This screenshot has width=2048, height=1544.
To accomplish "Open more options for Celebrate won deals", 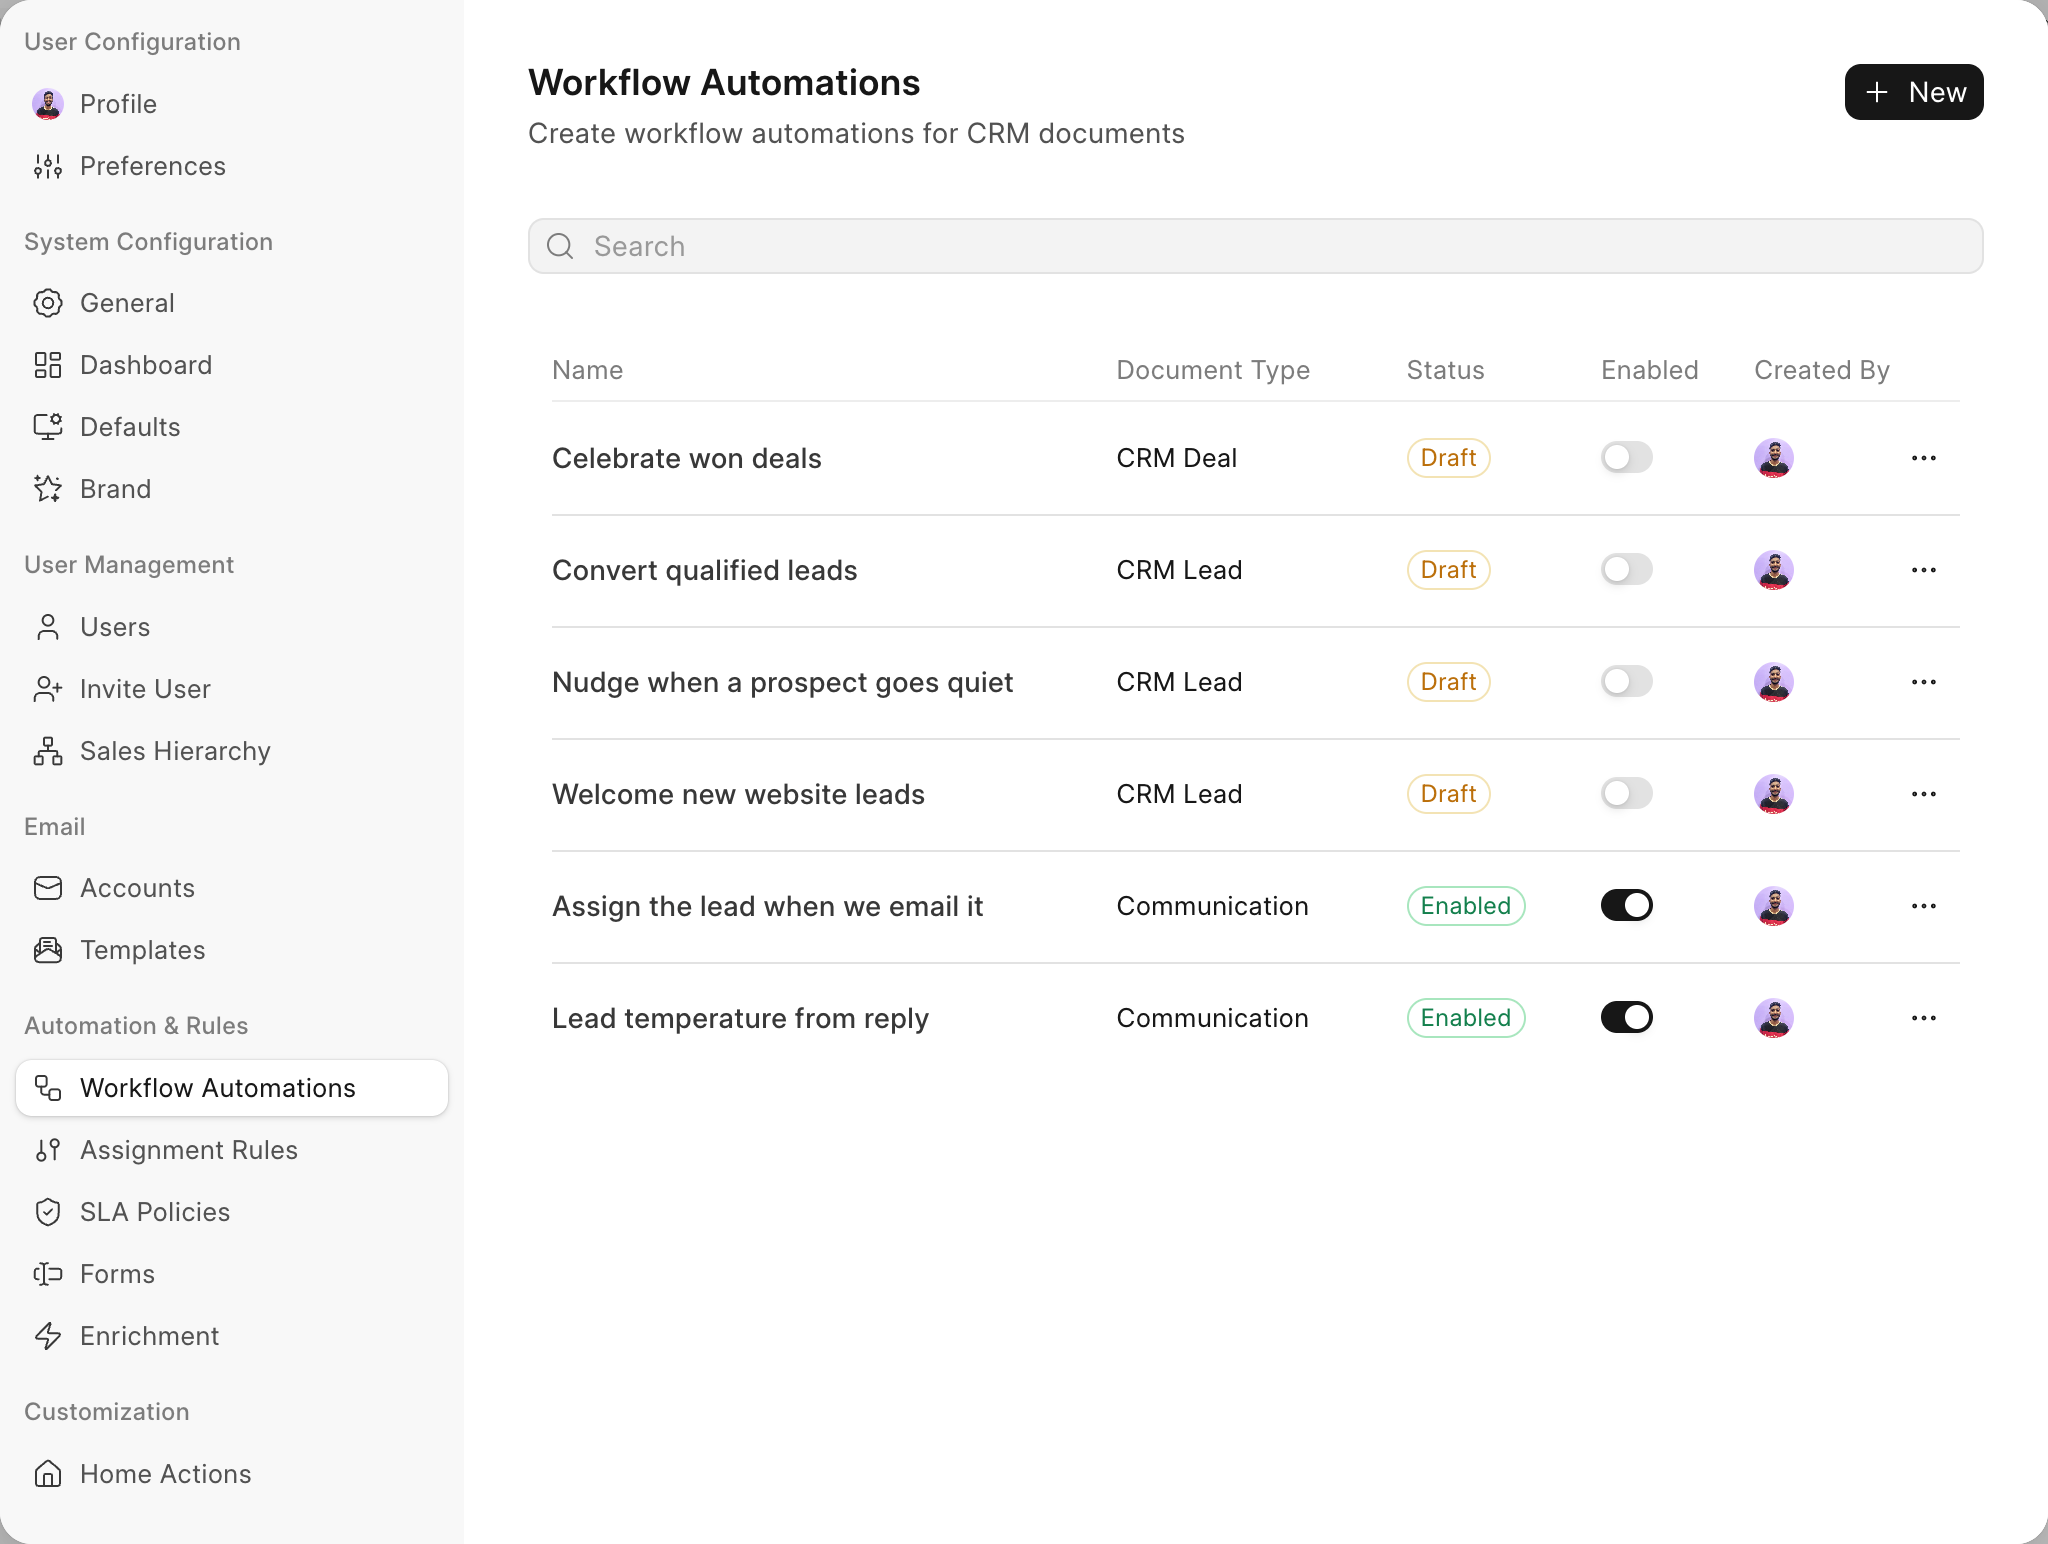I will tap(1924, 458).
